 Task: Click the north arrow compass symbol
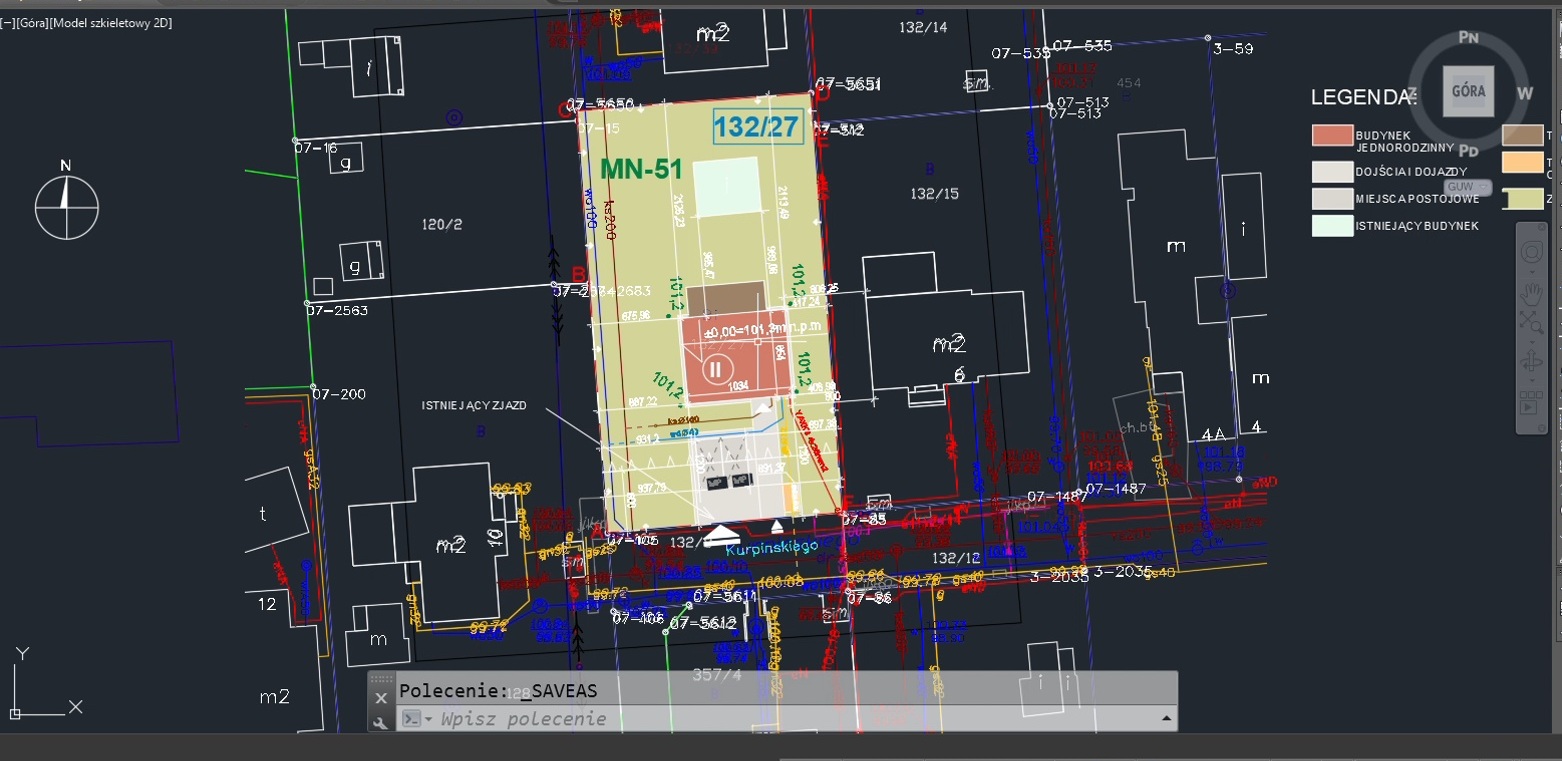coord(66,205)
